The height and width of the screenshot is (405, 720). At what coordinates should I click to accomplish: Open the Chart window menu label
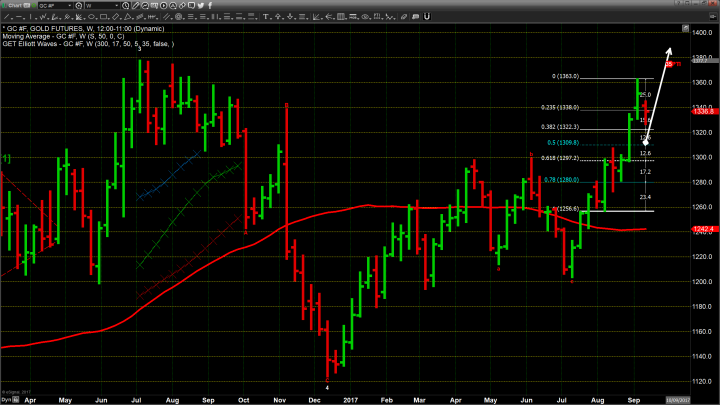15,6
